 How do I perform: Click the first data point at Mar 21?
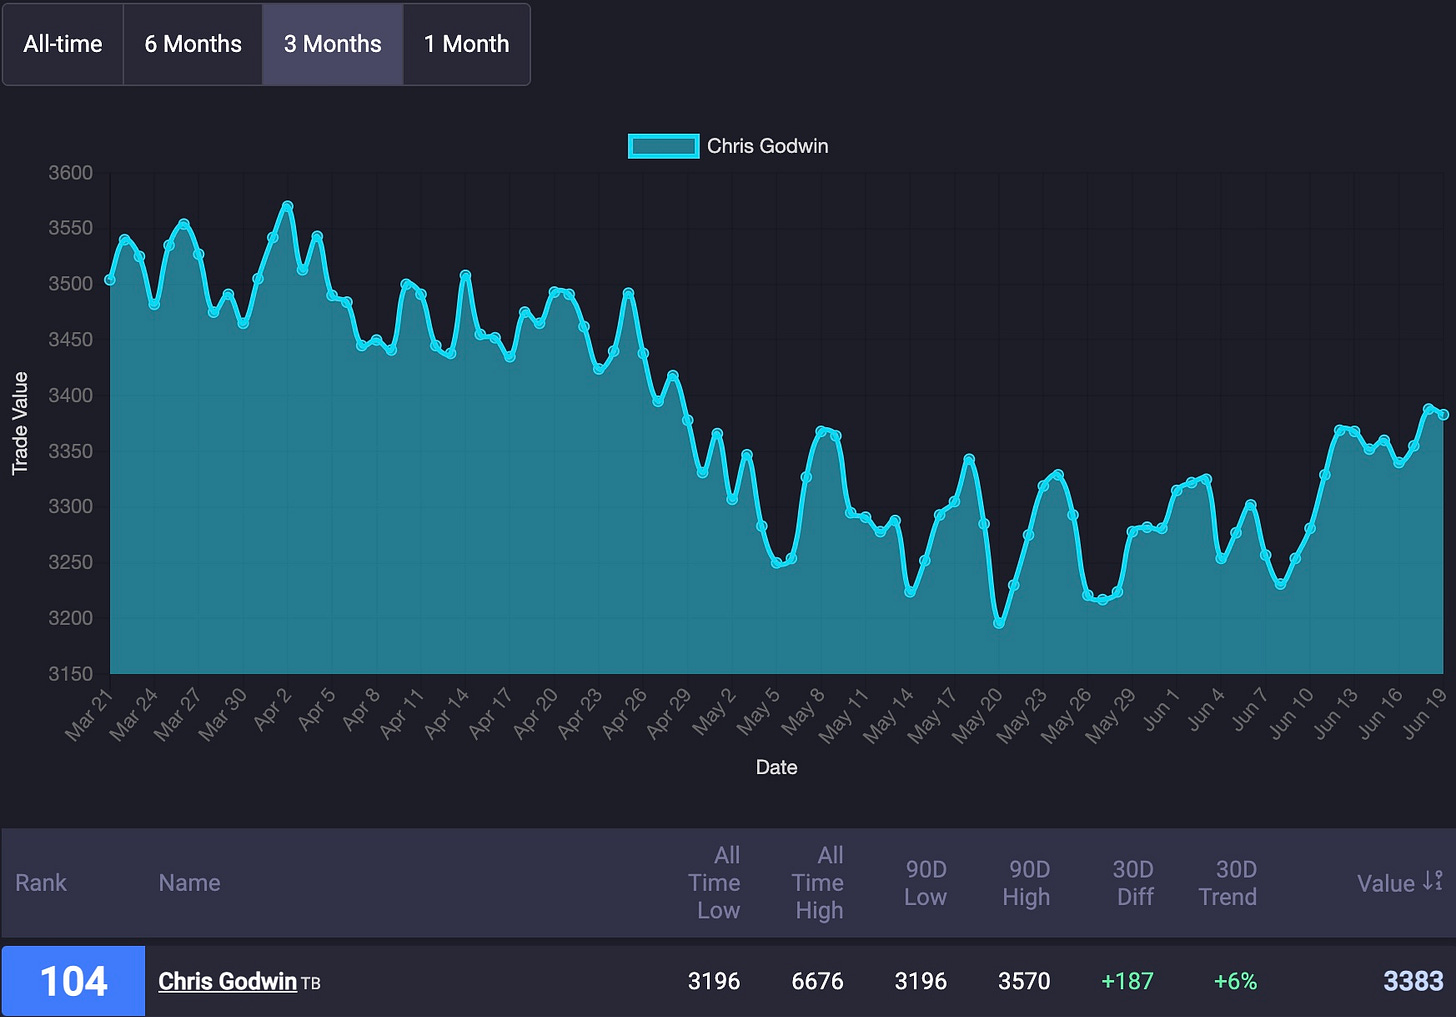coord(110,279)
